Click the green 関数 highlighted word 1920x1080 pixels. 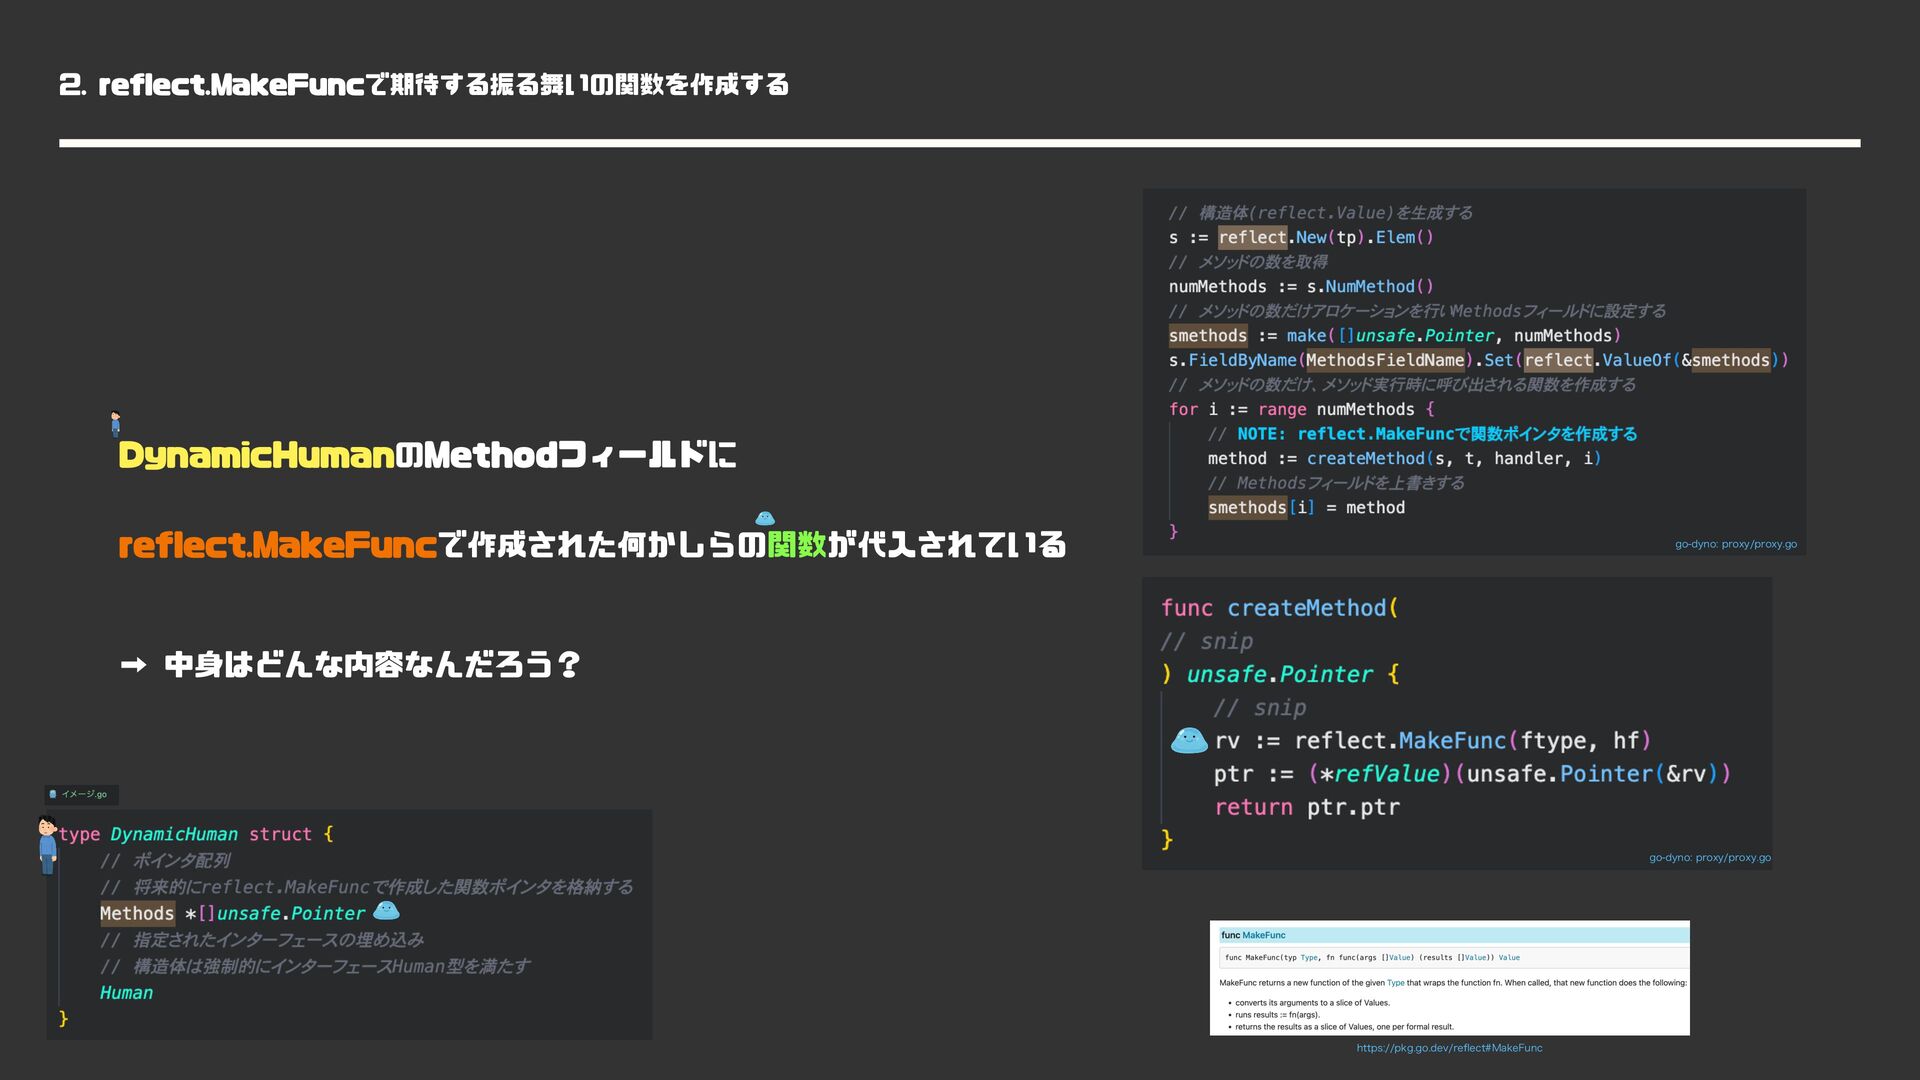(x=796, y=545)
